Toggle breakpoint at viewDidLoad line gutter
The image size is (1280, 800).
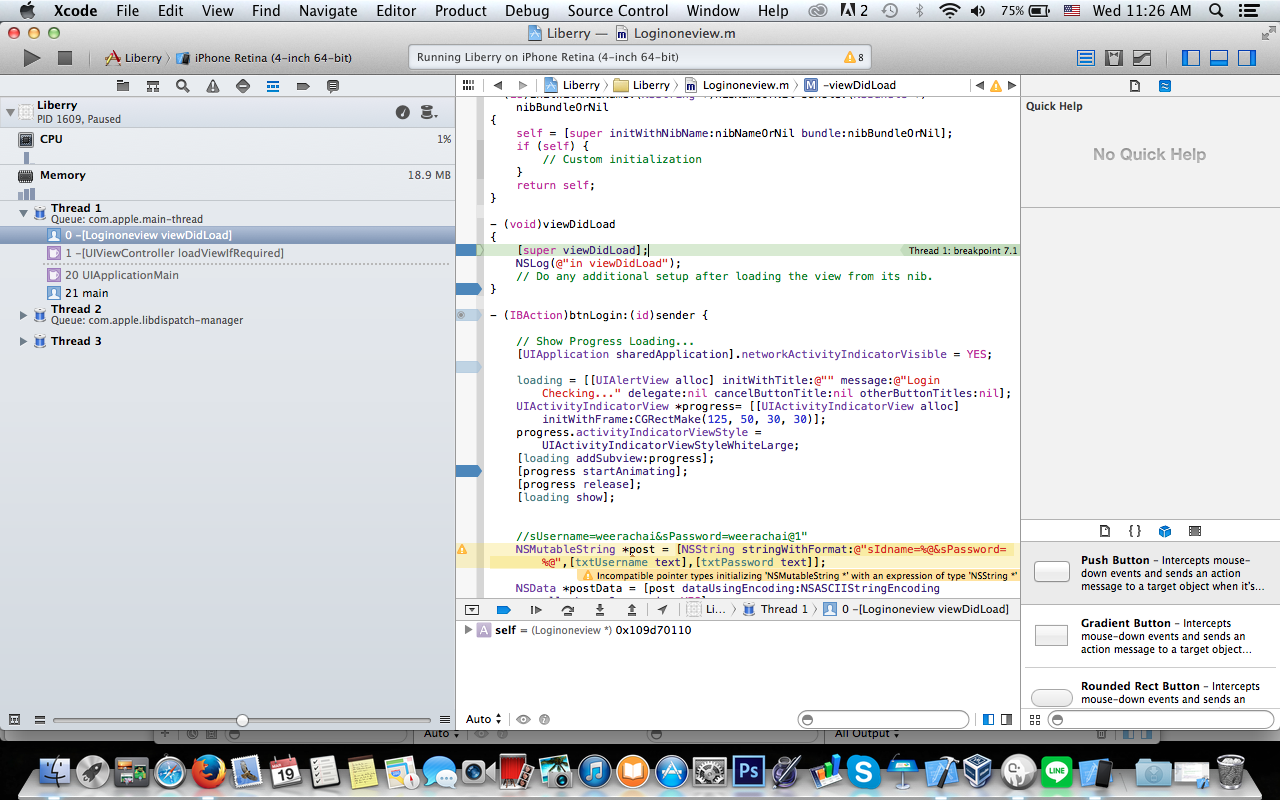click(468, 250)
